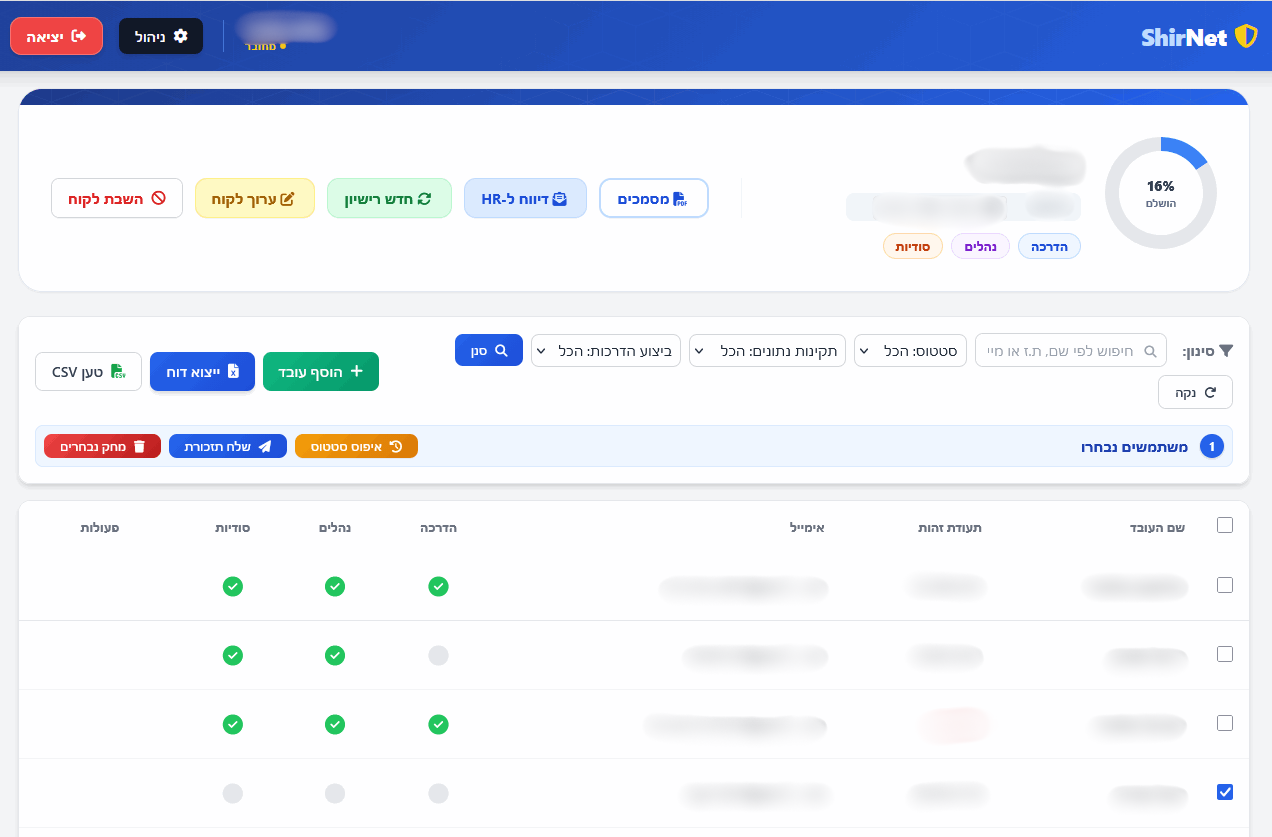Select the נהלים tag pill
The height and width of the screenshot is (837, 1272).
click(x=980, y=246)
